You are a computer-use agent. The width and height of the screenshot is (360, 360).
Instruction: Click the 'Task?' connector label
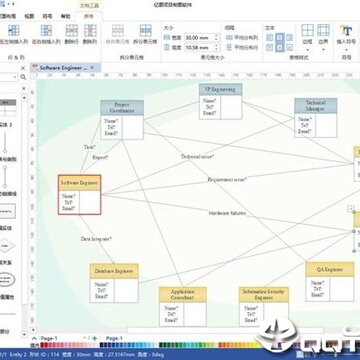[x=89, y=147]
